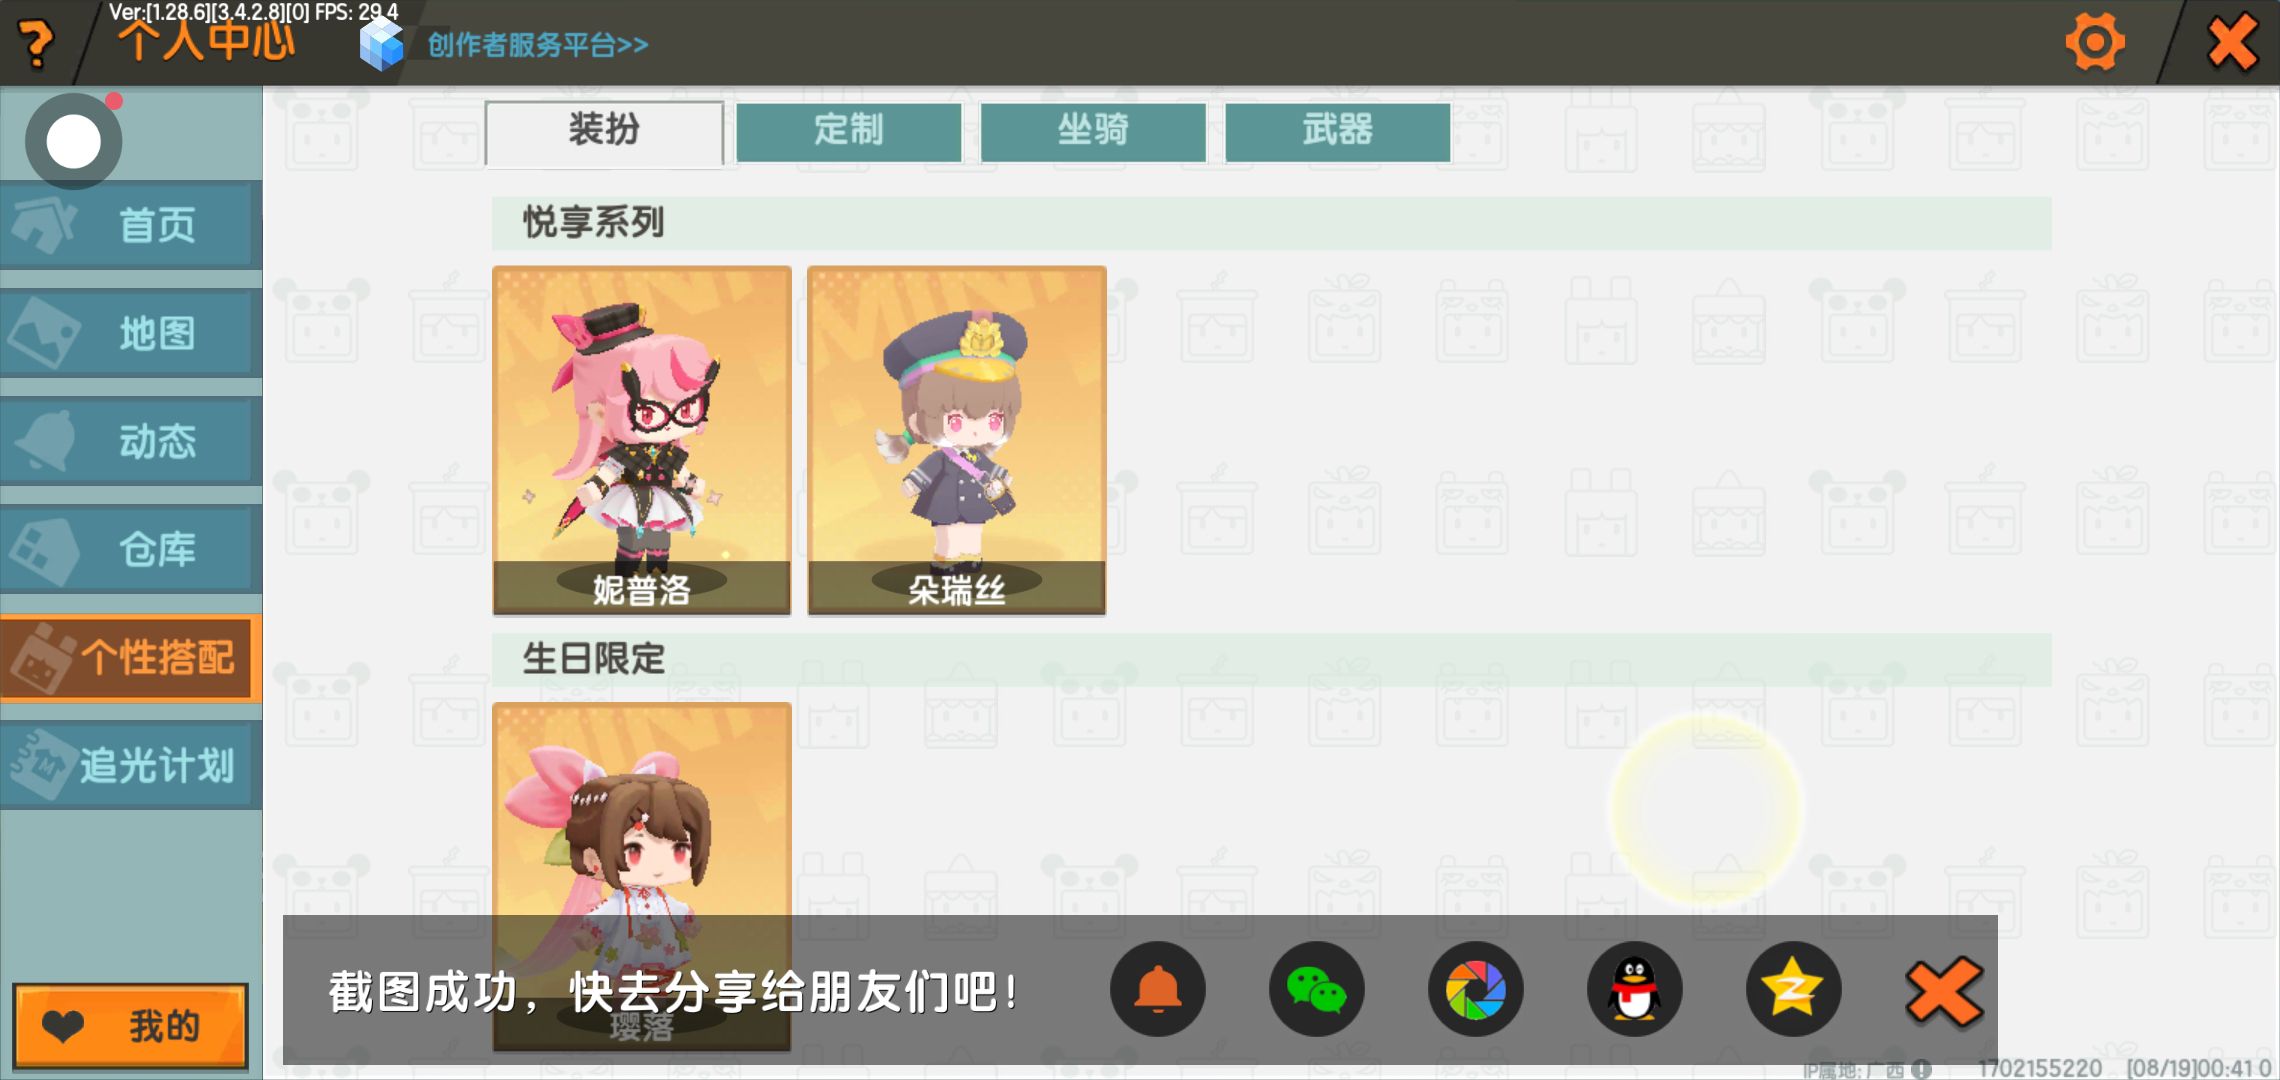Tap the floating record circle button
The width and height of the screenshot is (2280, 1080).
click(74, 141)
